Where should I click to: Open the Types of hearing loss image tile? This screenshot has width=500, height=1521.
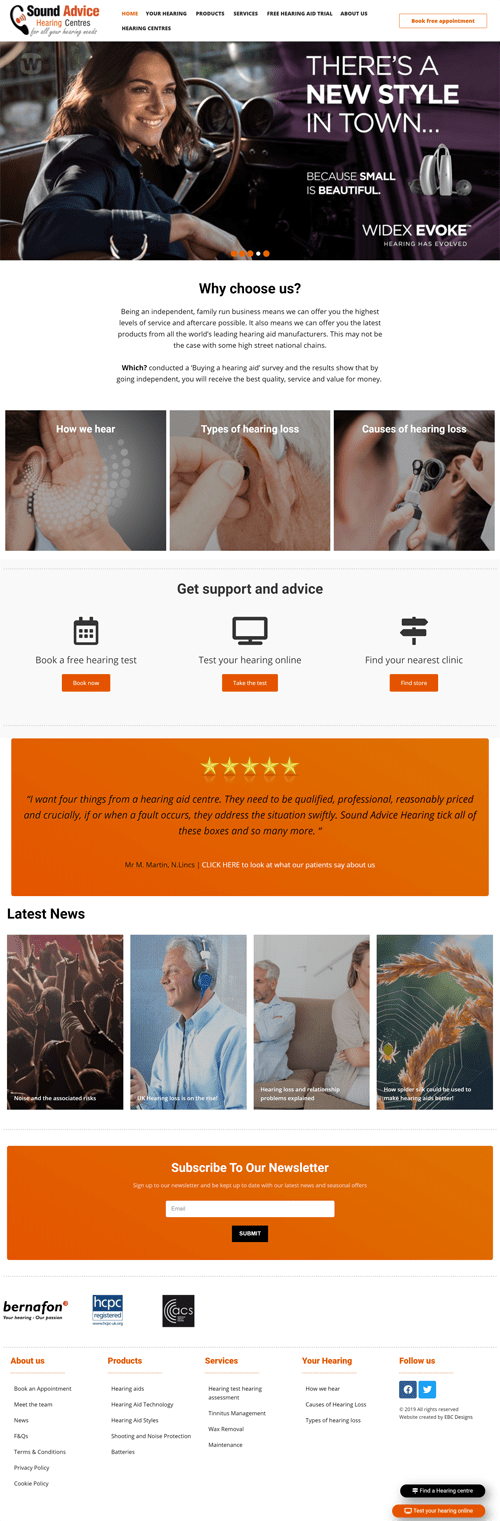pos(250,480)
